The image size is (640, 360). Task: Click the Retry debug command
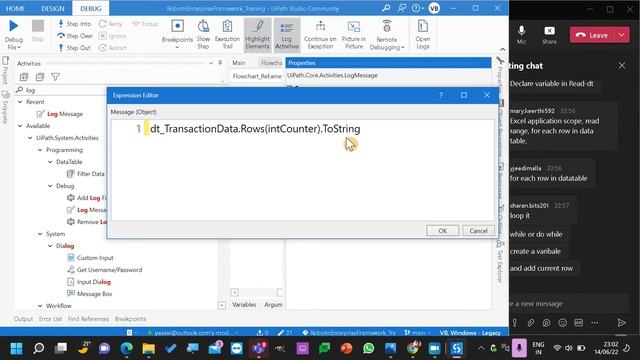coord(111,24)
